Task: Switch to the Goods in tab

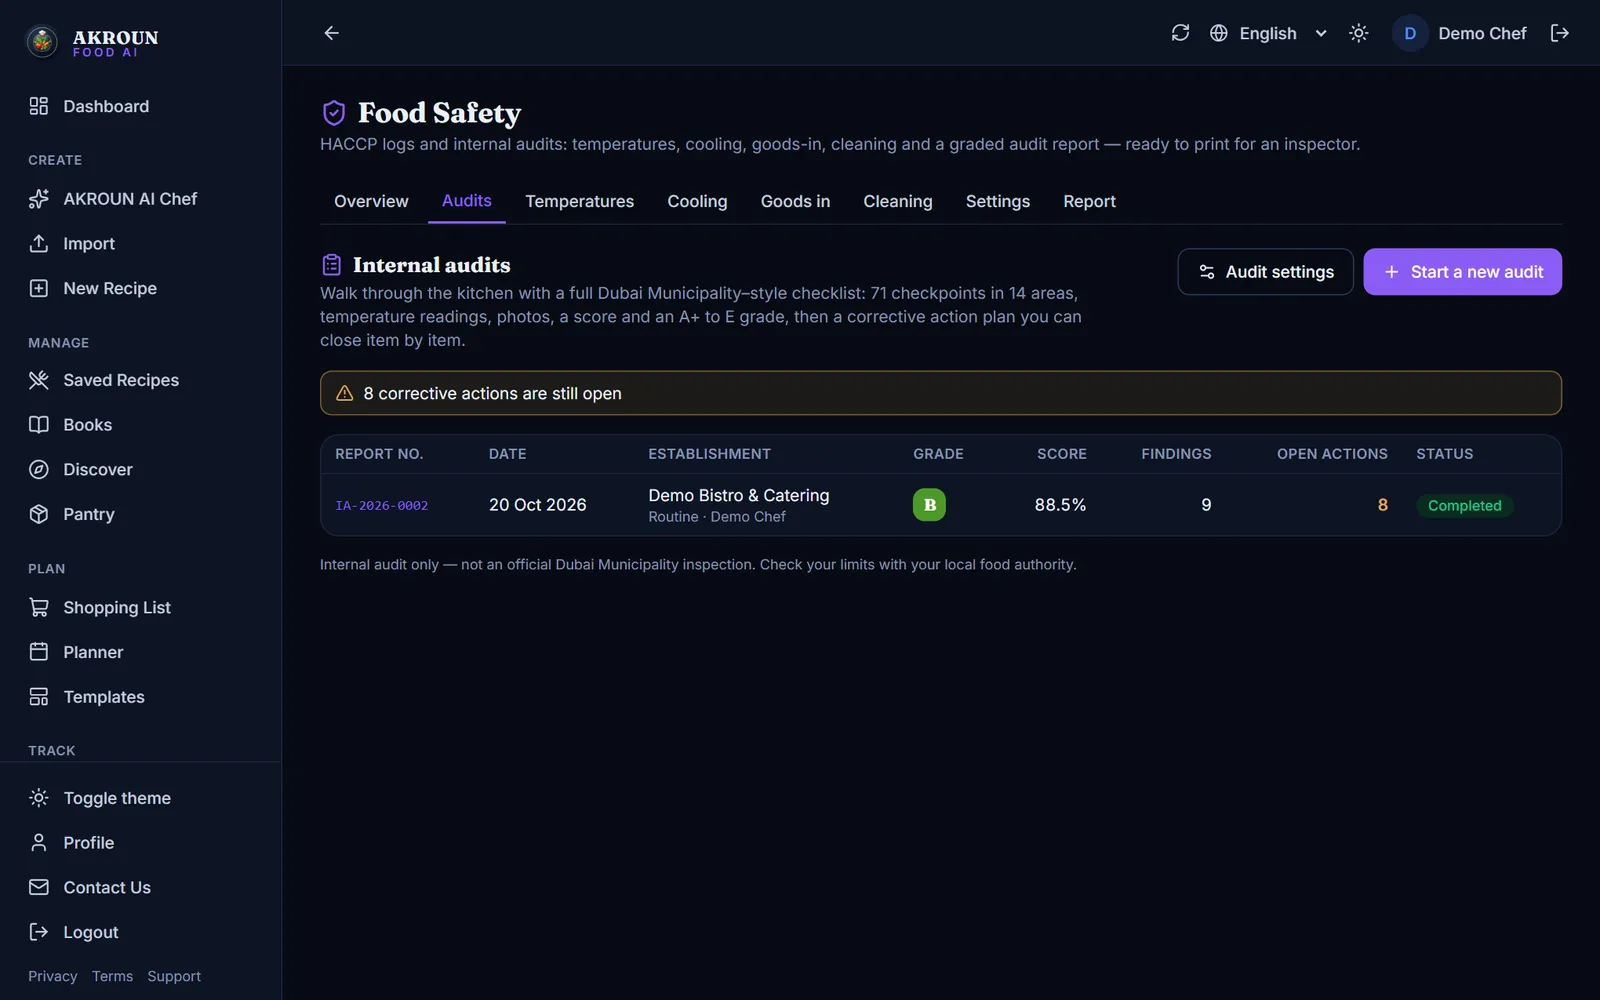Action: coord(795,201)
